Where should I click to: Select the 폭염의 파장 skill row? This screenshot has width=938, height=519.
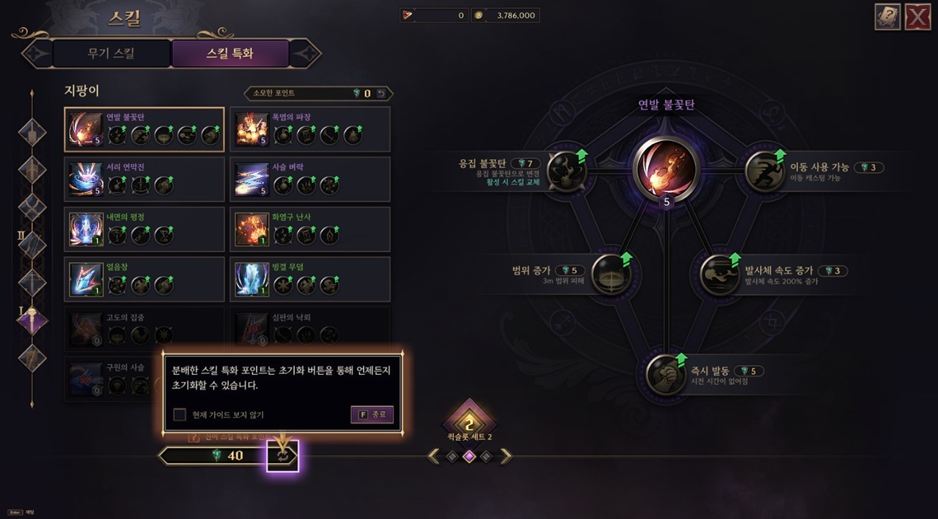[x=310, y=129]
